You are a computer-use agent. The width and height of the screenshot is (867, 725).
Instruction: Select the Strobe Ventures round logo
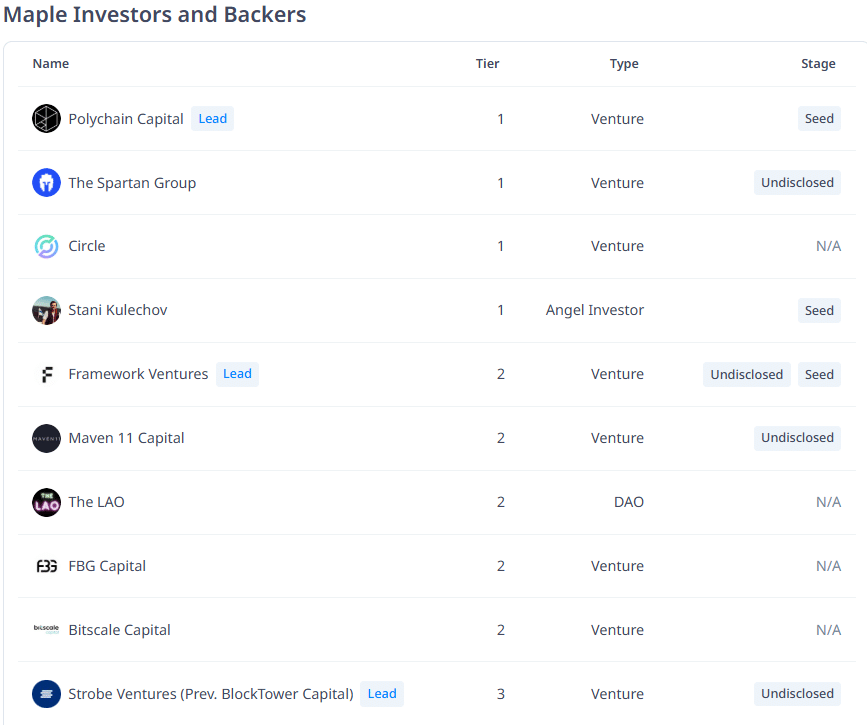46,694
